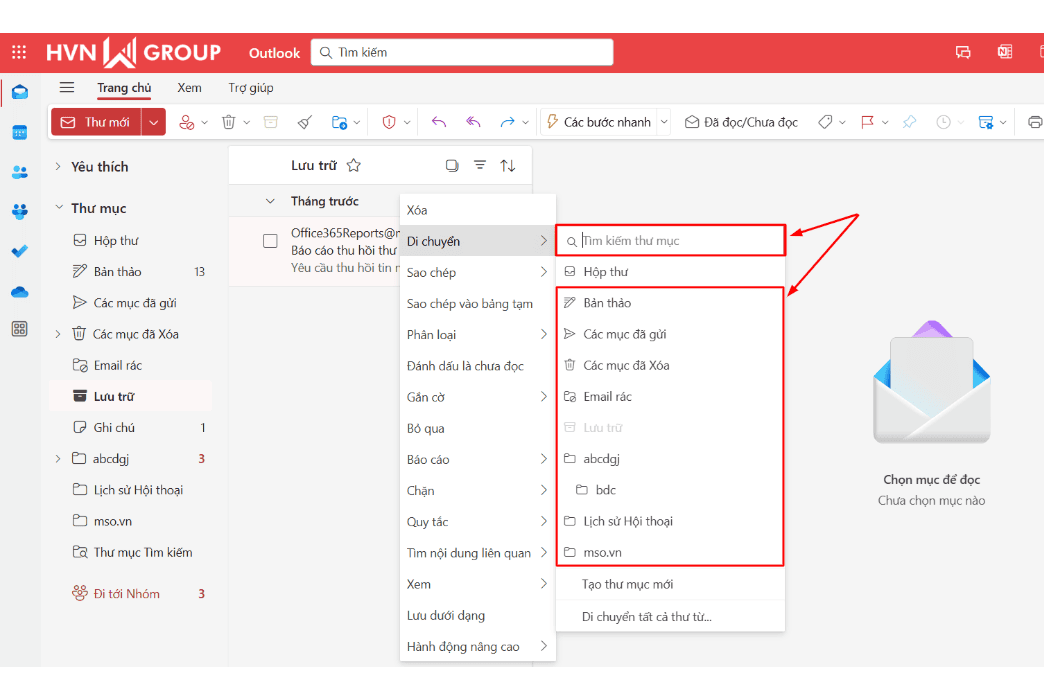The height and width of the screenshot is (681, 1044).
Task: Open People contacts in the left rail
Action: [20, 172]
